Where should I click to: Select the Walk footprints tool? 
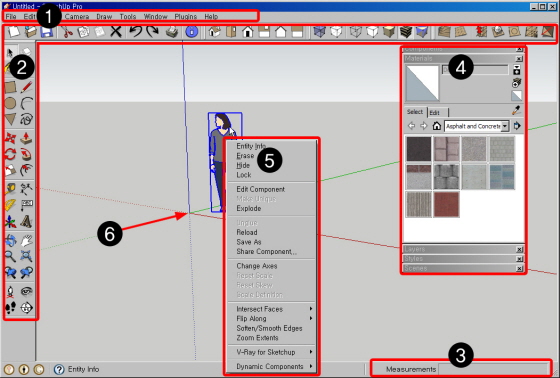(10, 308)
